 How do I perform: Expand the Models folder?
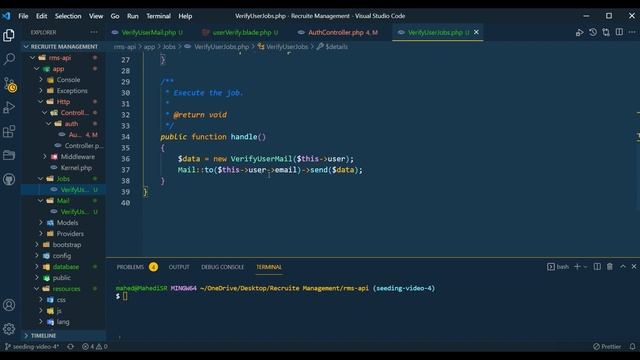coord(63,223)
